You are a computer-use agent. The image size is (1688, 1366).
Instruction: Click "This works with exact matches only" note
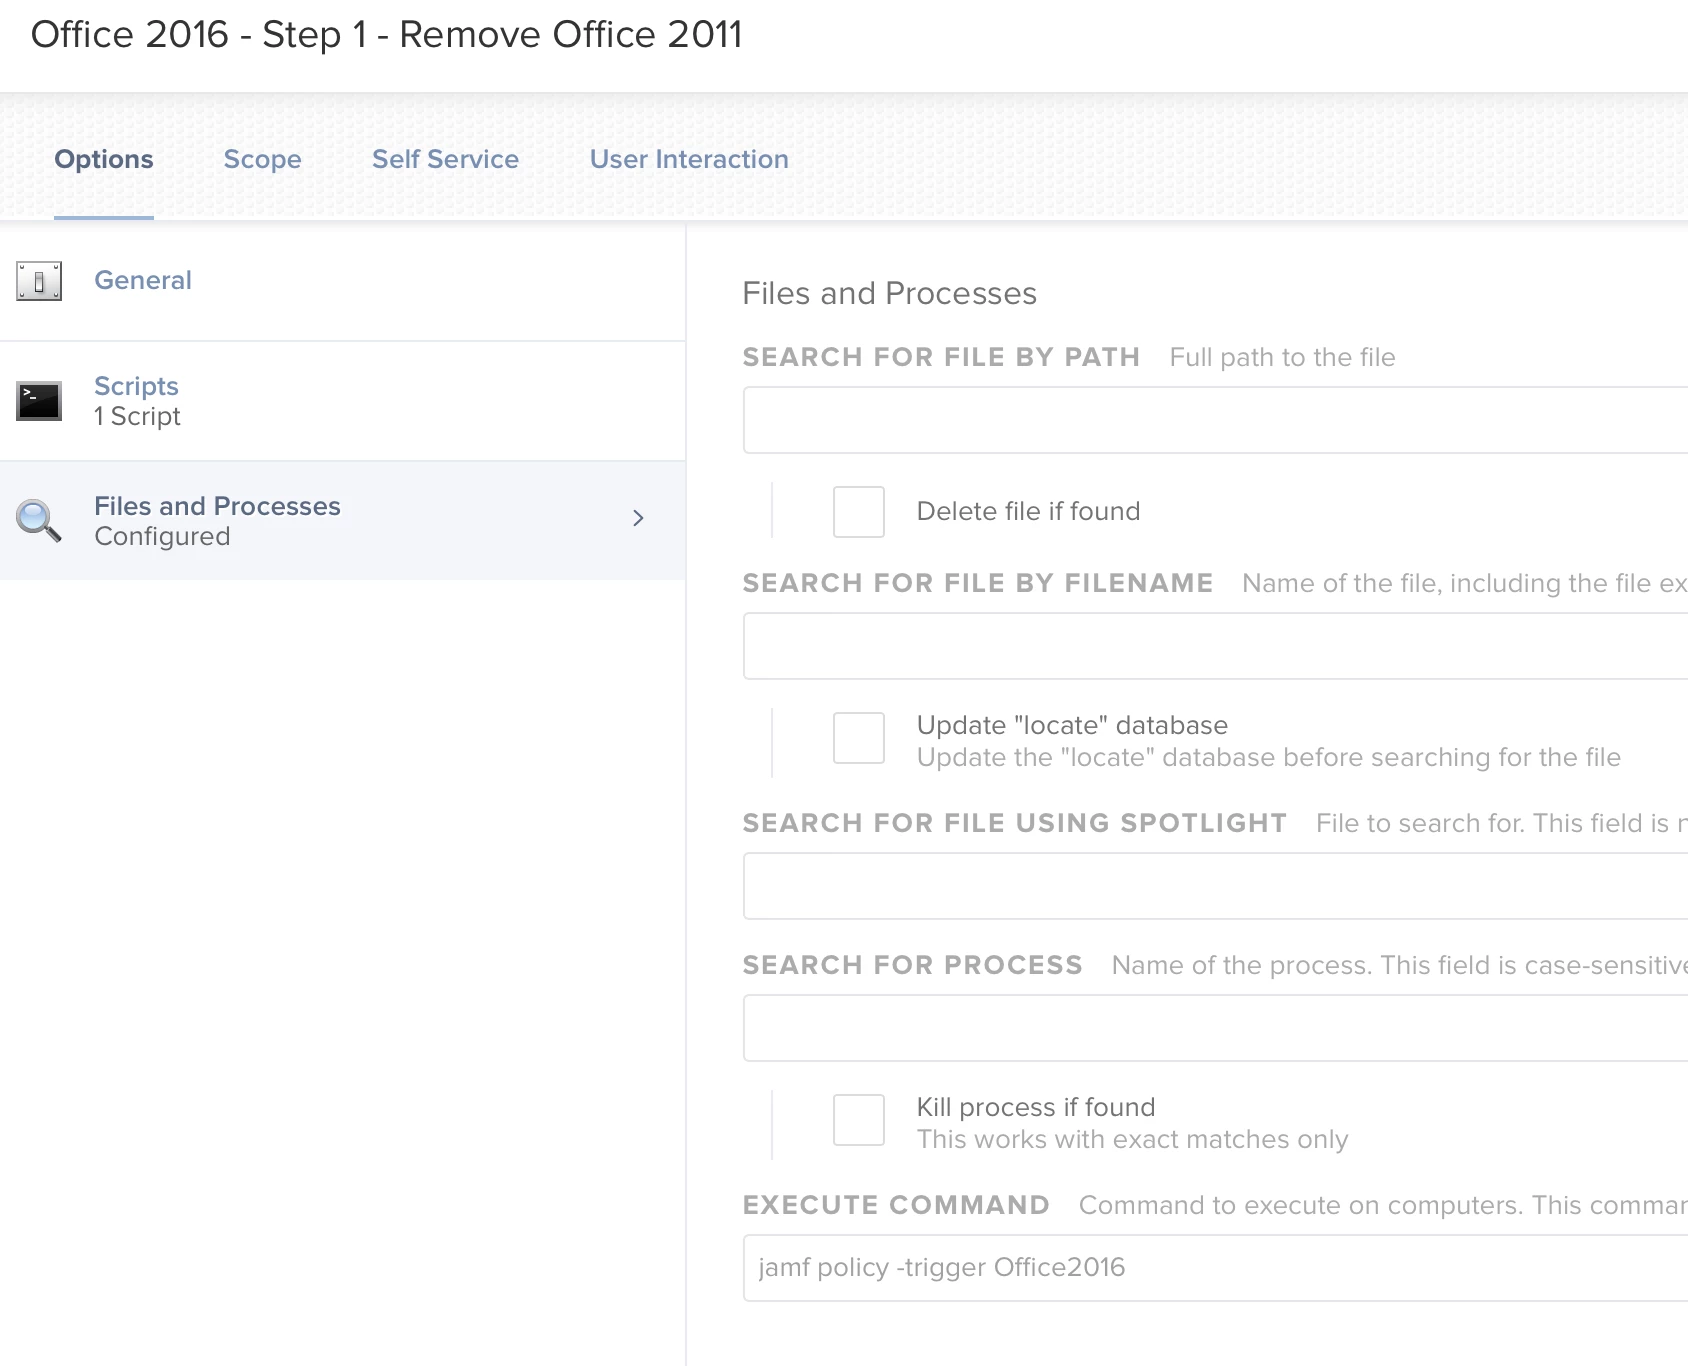pyautogui.click(x=1132, y=1139)
